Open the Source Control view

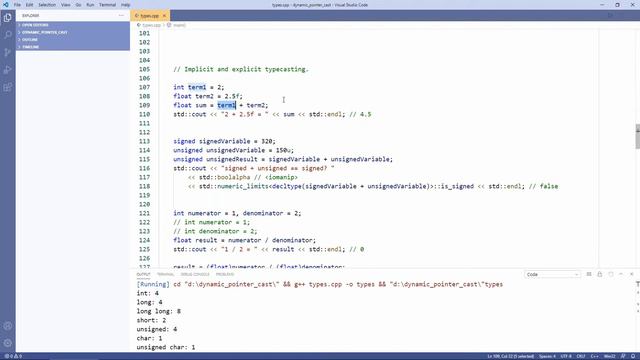point(7,52)
